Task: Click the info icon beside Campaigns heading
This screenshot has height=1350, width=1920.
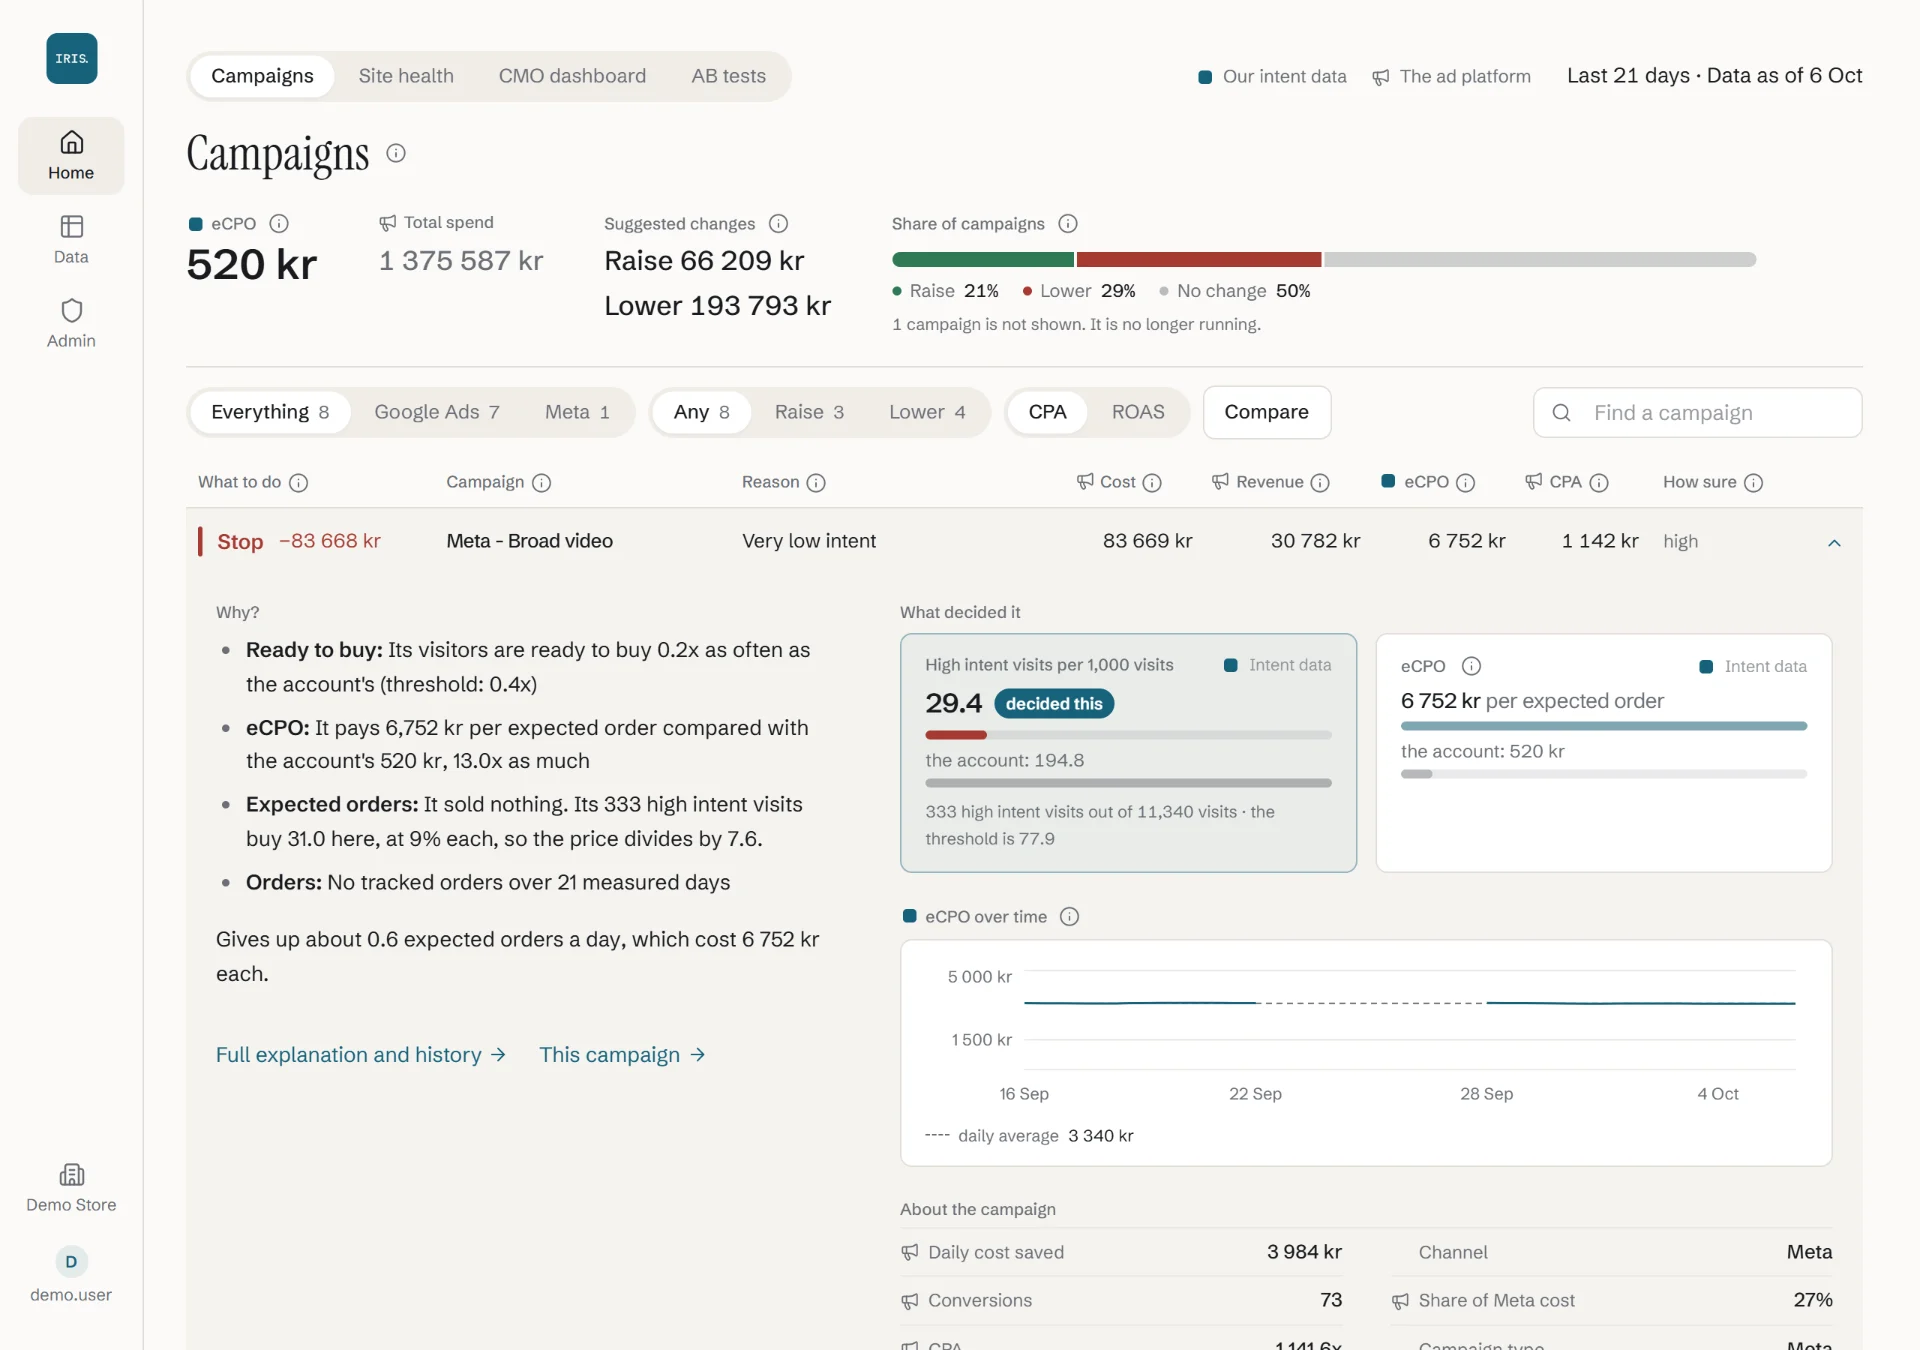Action: (x=396, y=153)
